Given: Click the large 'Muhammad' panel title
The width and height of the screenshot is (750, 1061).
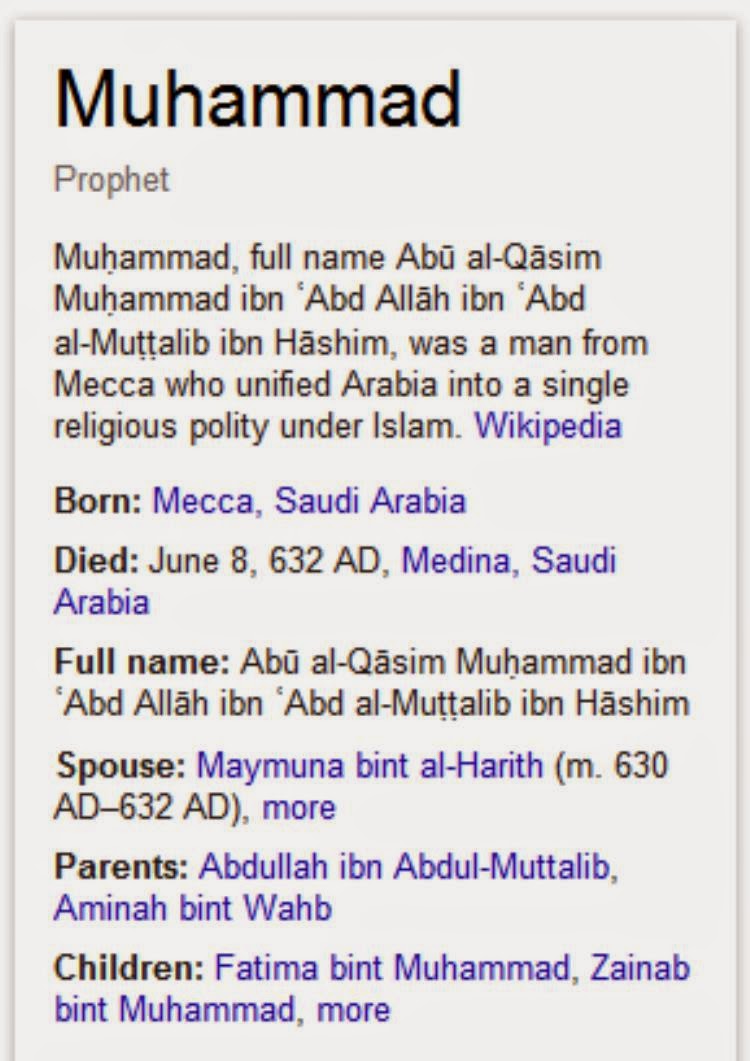Looking at the screenshot, I should pos(257,100).
